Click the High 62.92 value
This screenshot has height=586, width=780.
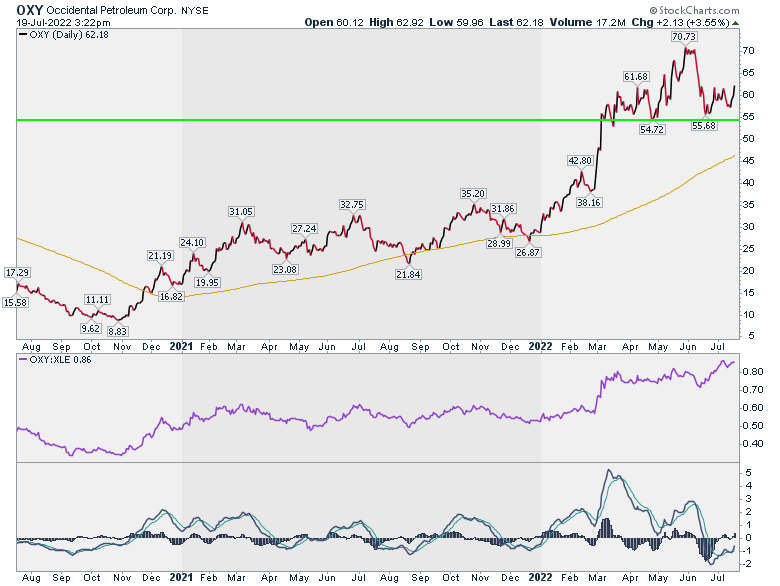[x=396, y=22]
